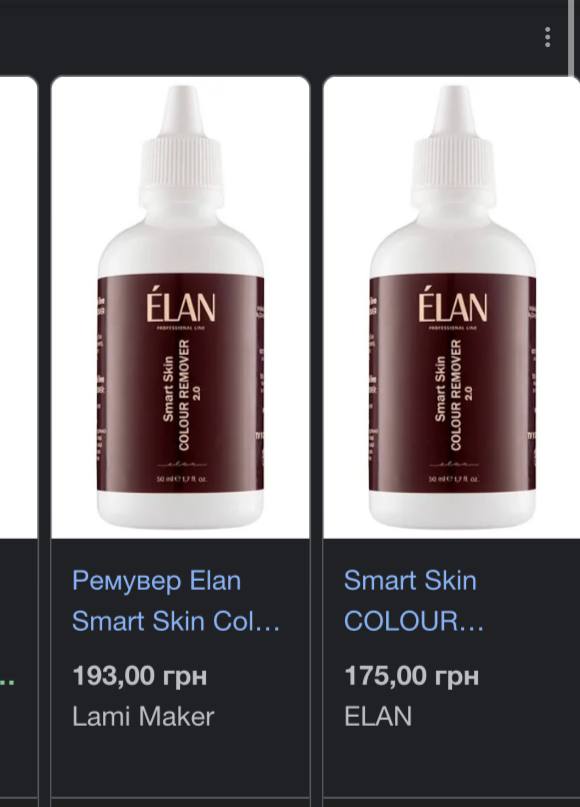Click the partially visible left product card
This screenshot has width=580, height=807.
pyautogui.click(x=19, y=437)
